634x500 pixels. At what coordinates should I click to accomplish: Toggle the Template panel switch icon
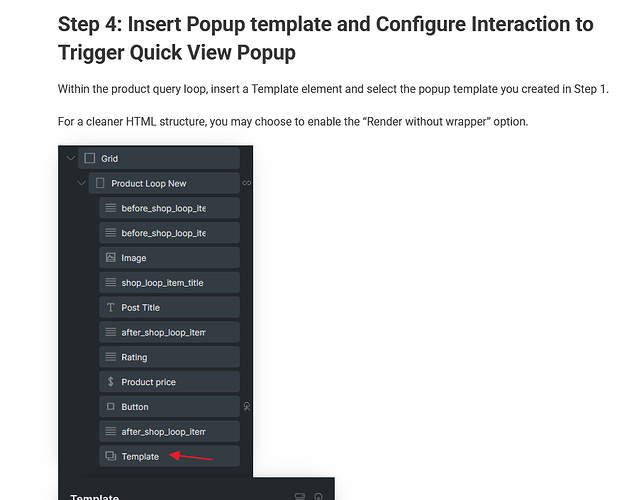click(x=300, y=496)
